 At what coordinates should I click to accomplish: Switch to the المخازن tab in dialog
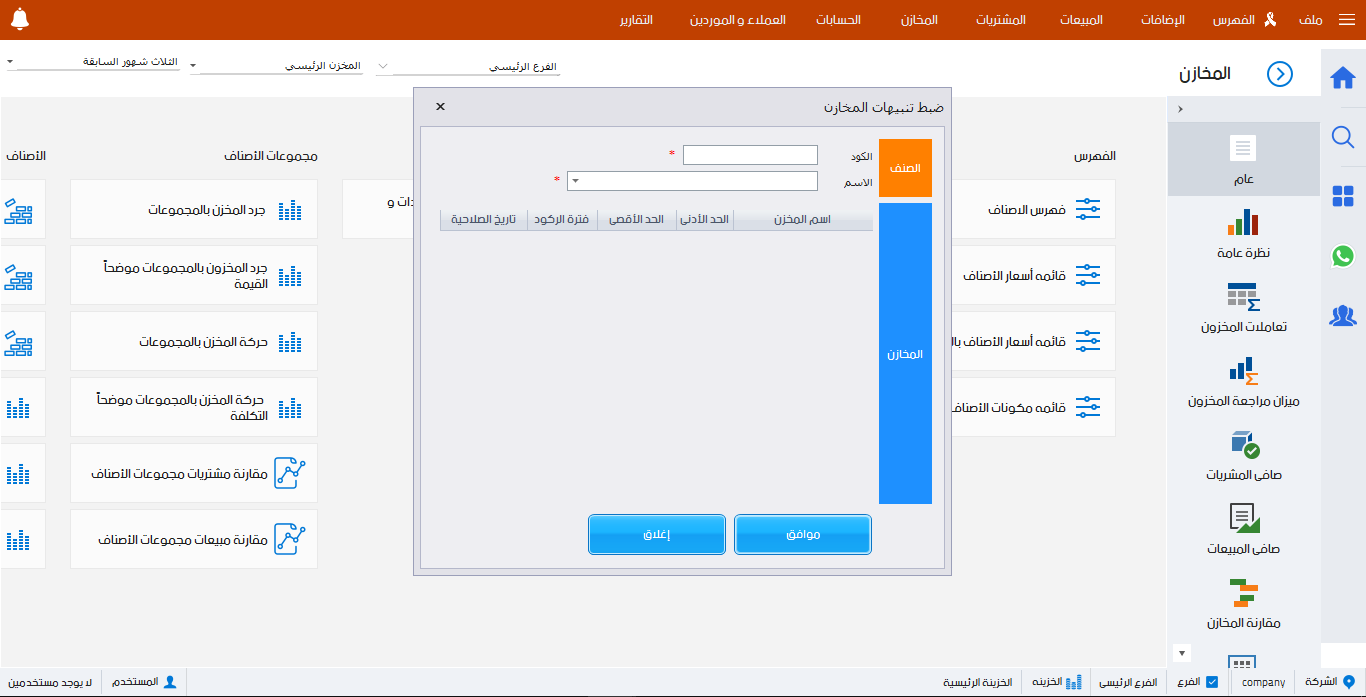tap(905, 354)
